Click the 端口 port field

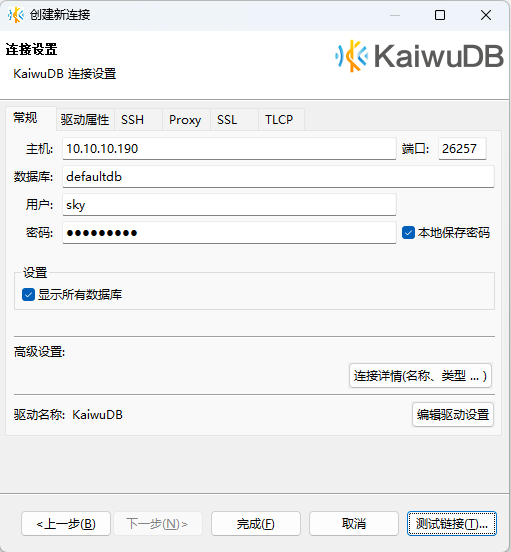pyautogui.click(x=462, y=149)
